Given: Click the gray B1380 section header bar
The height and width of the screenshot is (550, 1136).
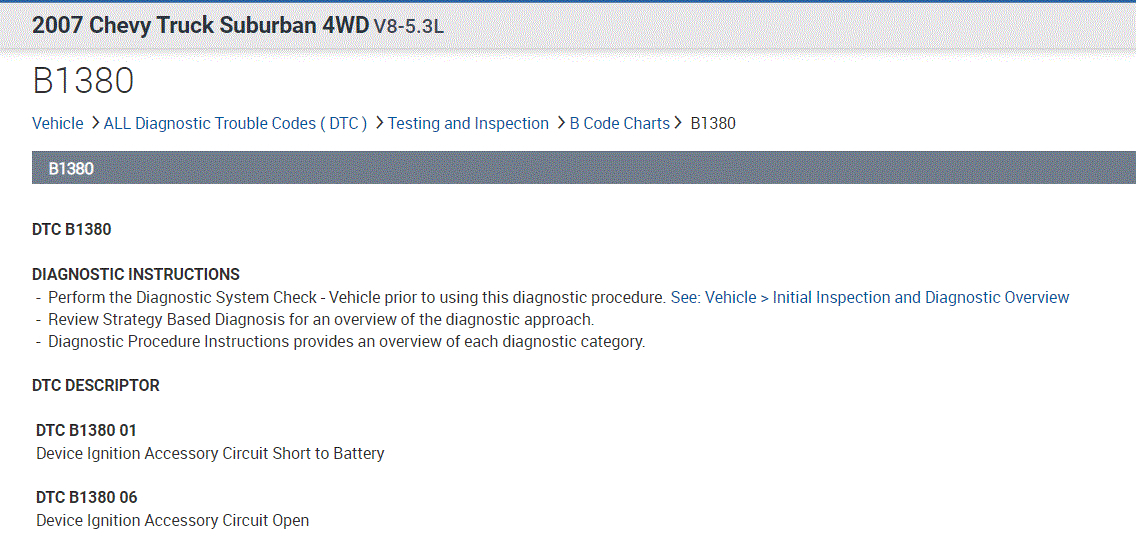Looking at the screenshot, I should [580, 169].
